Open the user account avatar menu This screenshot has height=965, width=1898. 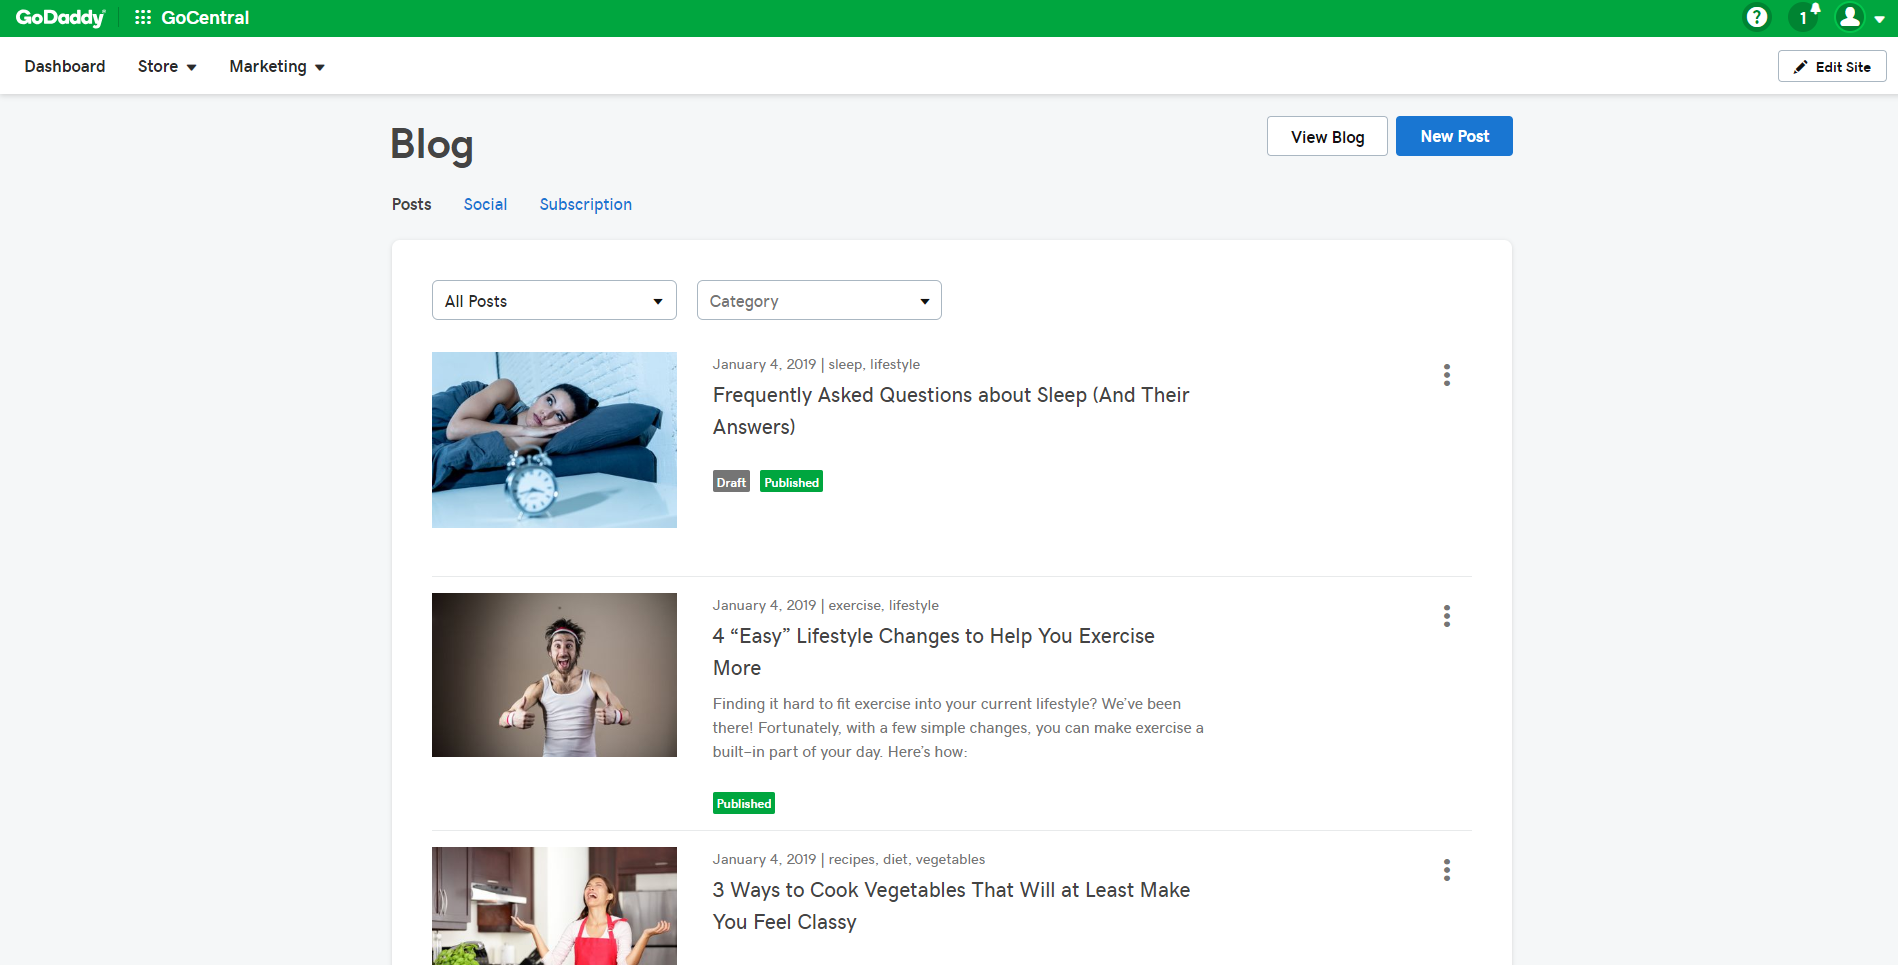click(1850, 17)
